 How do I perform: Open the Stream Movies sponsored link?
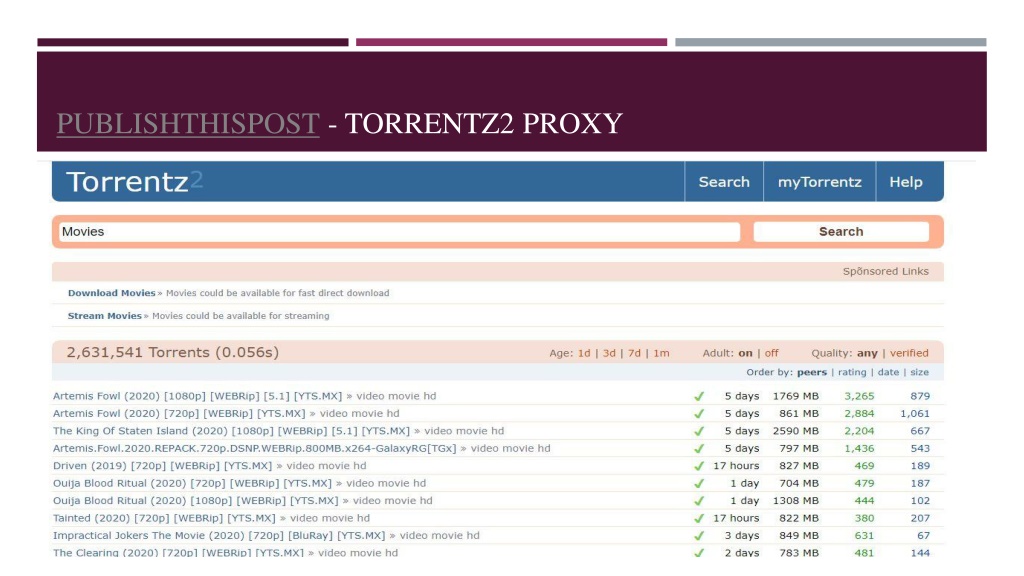tap(104, 315)
